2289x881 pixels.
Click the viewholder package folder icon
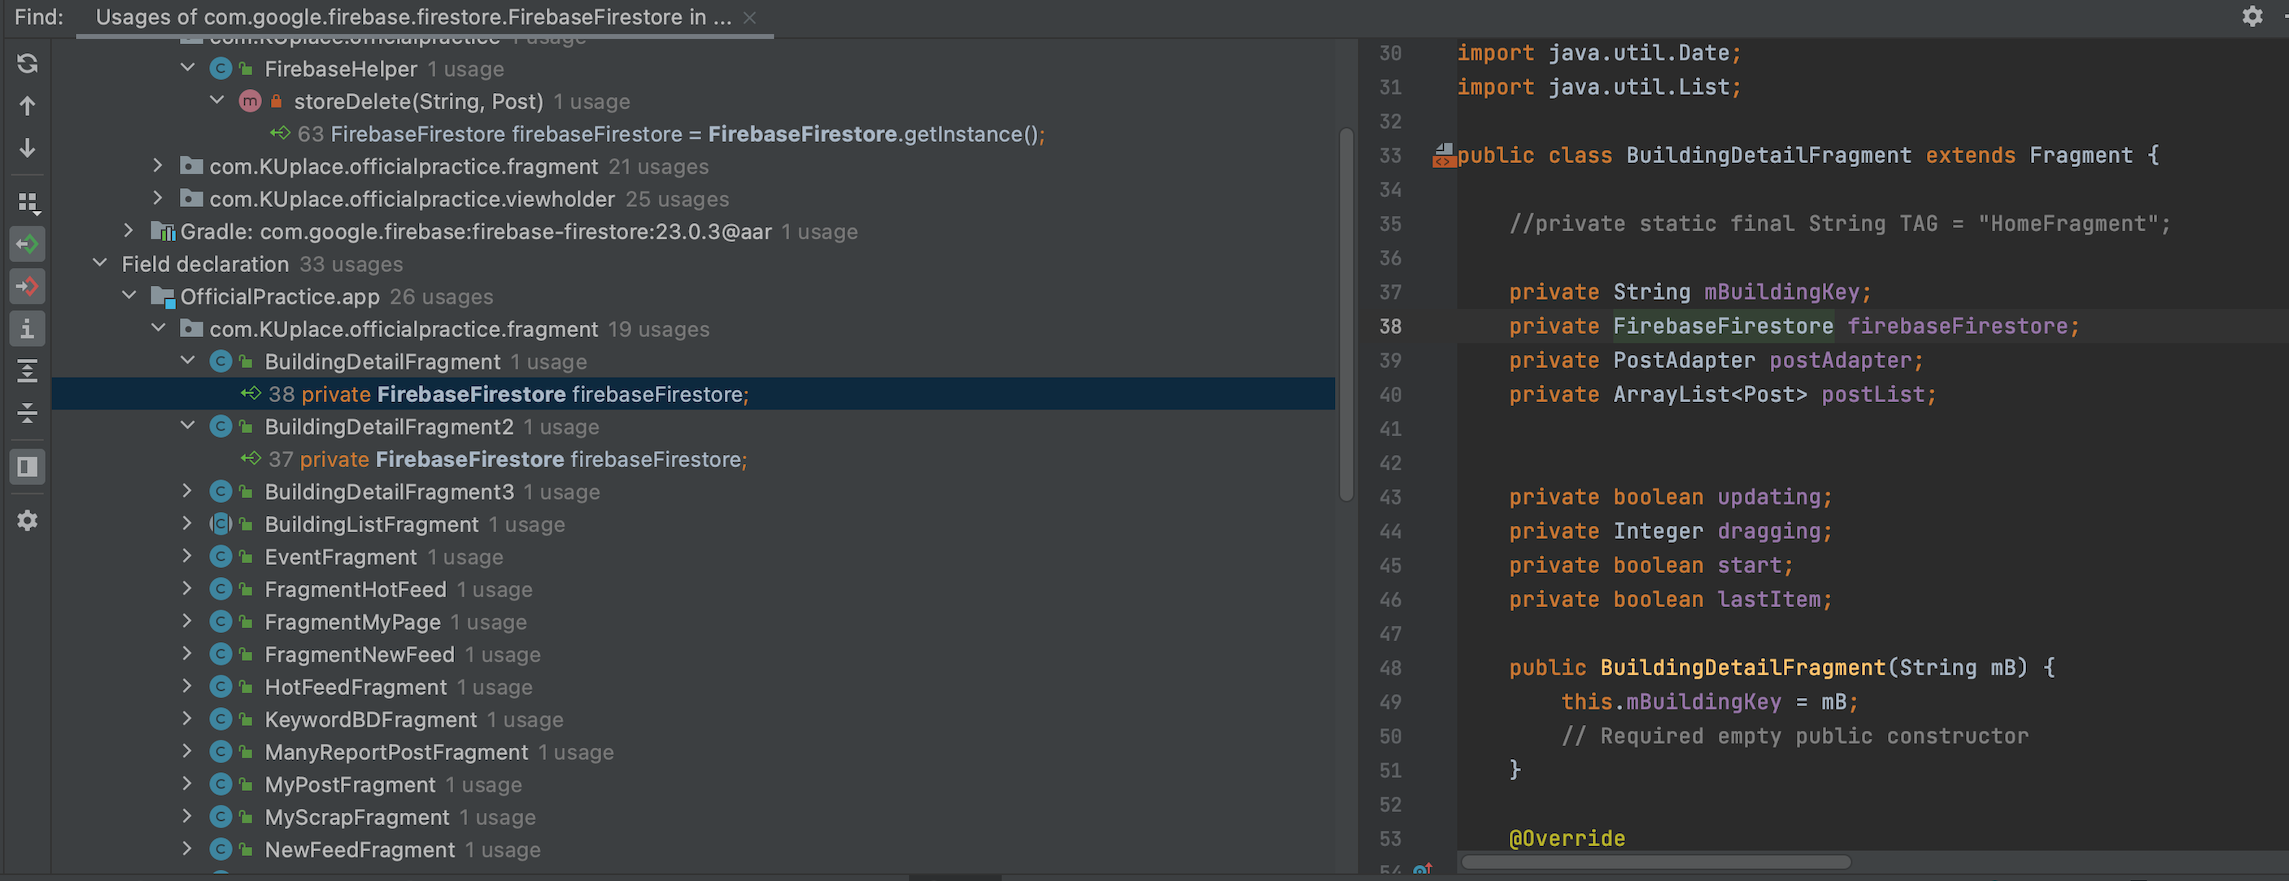coord(191,198)
